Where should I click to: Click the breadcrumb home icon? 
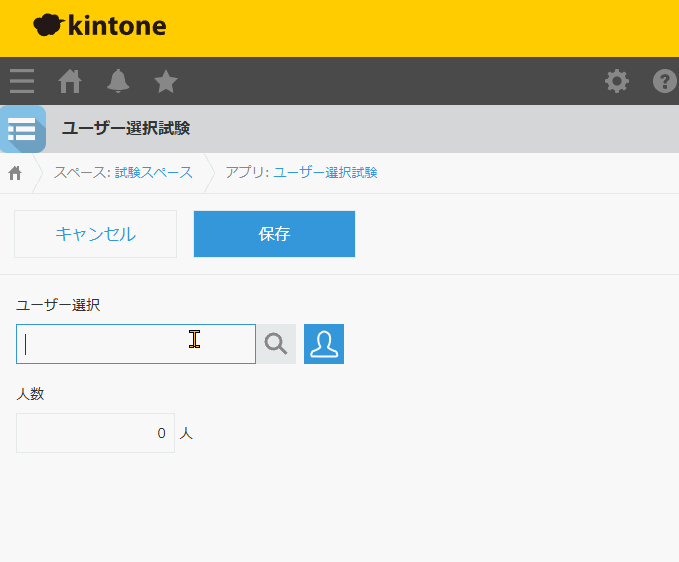click(15, 173)
